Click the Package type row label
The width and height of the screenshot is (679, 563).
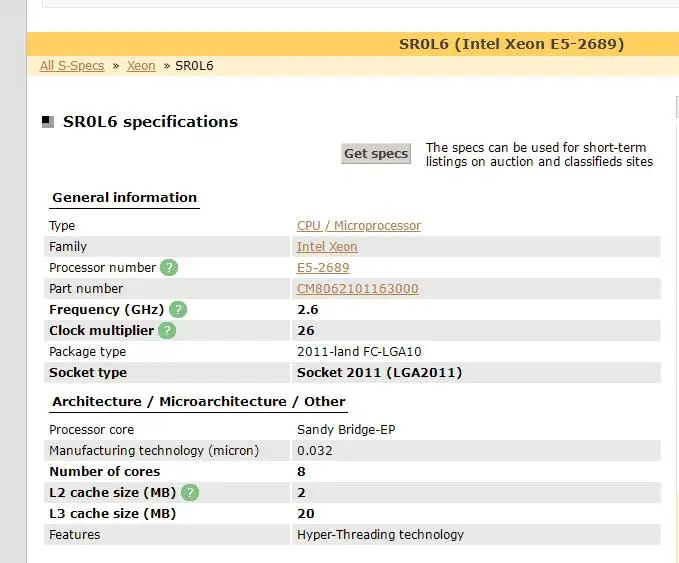click(x=87, y=352)
